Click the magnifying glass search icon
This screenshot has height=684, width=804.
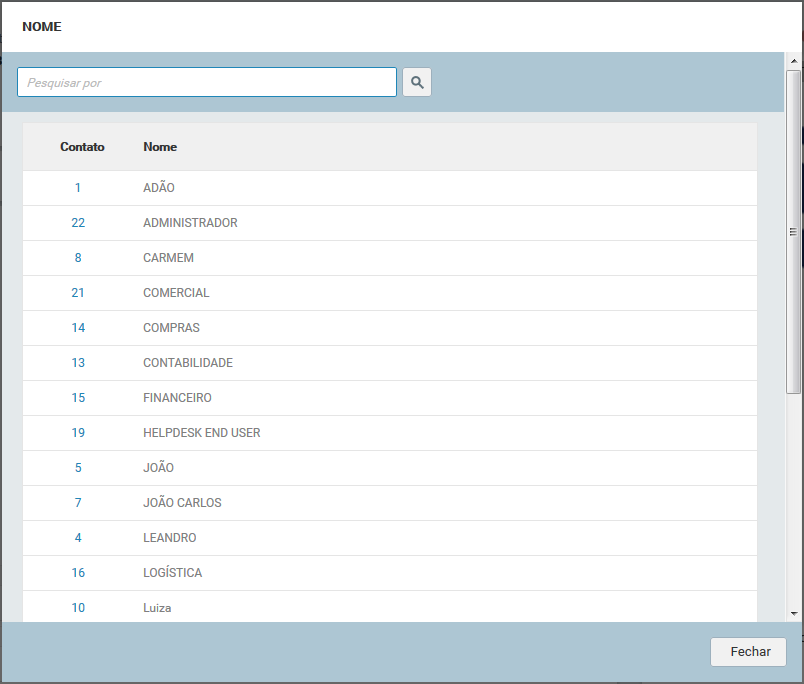[417, 82]
